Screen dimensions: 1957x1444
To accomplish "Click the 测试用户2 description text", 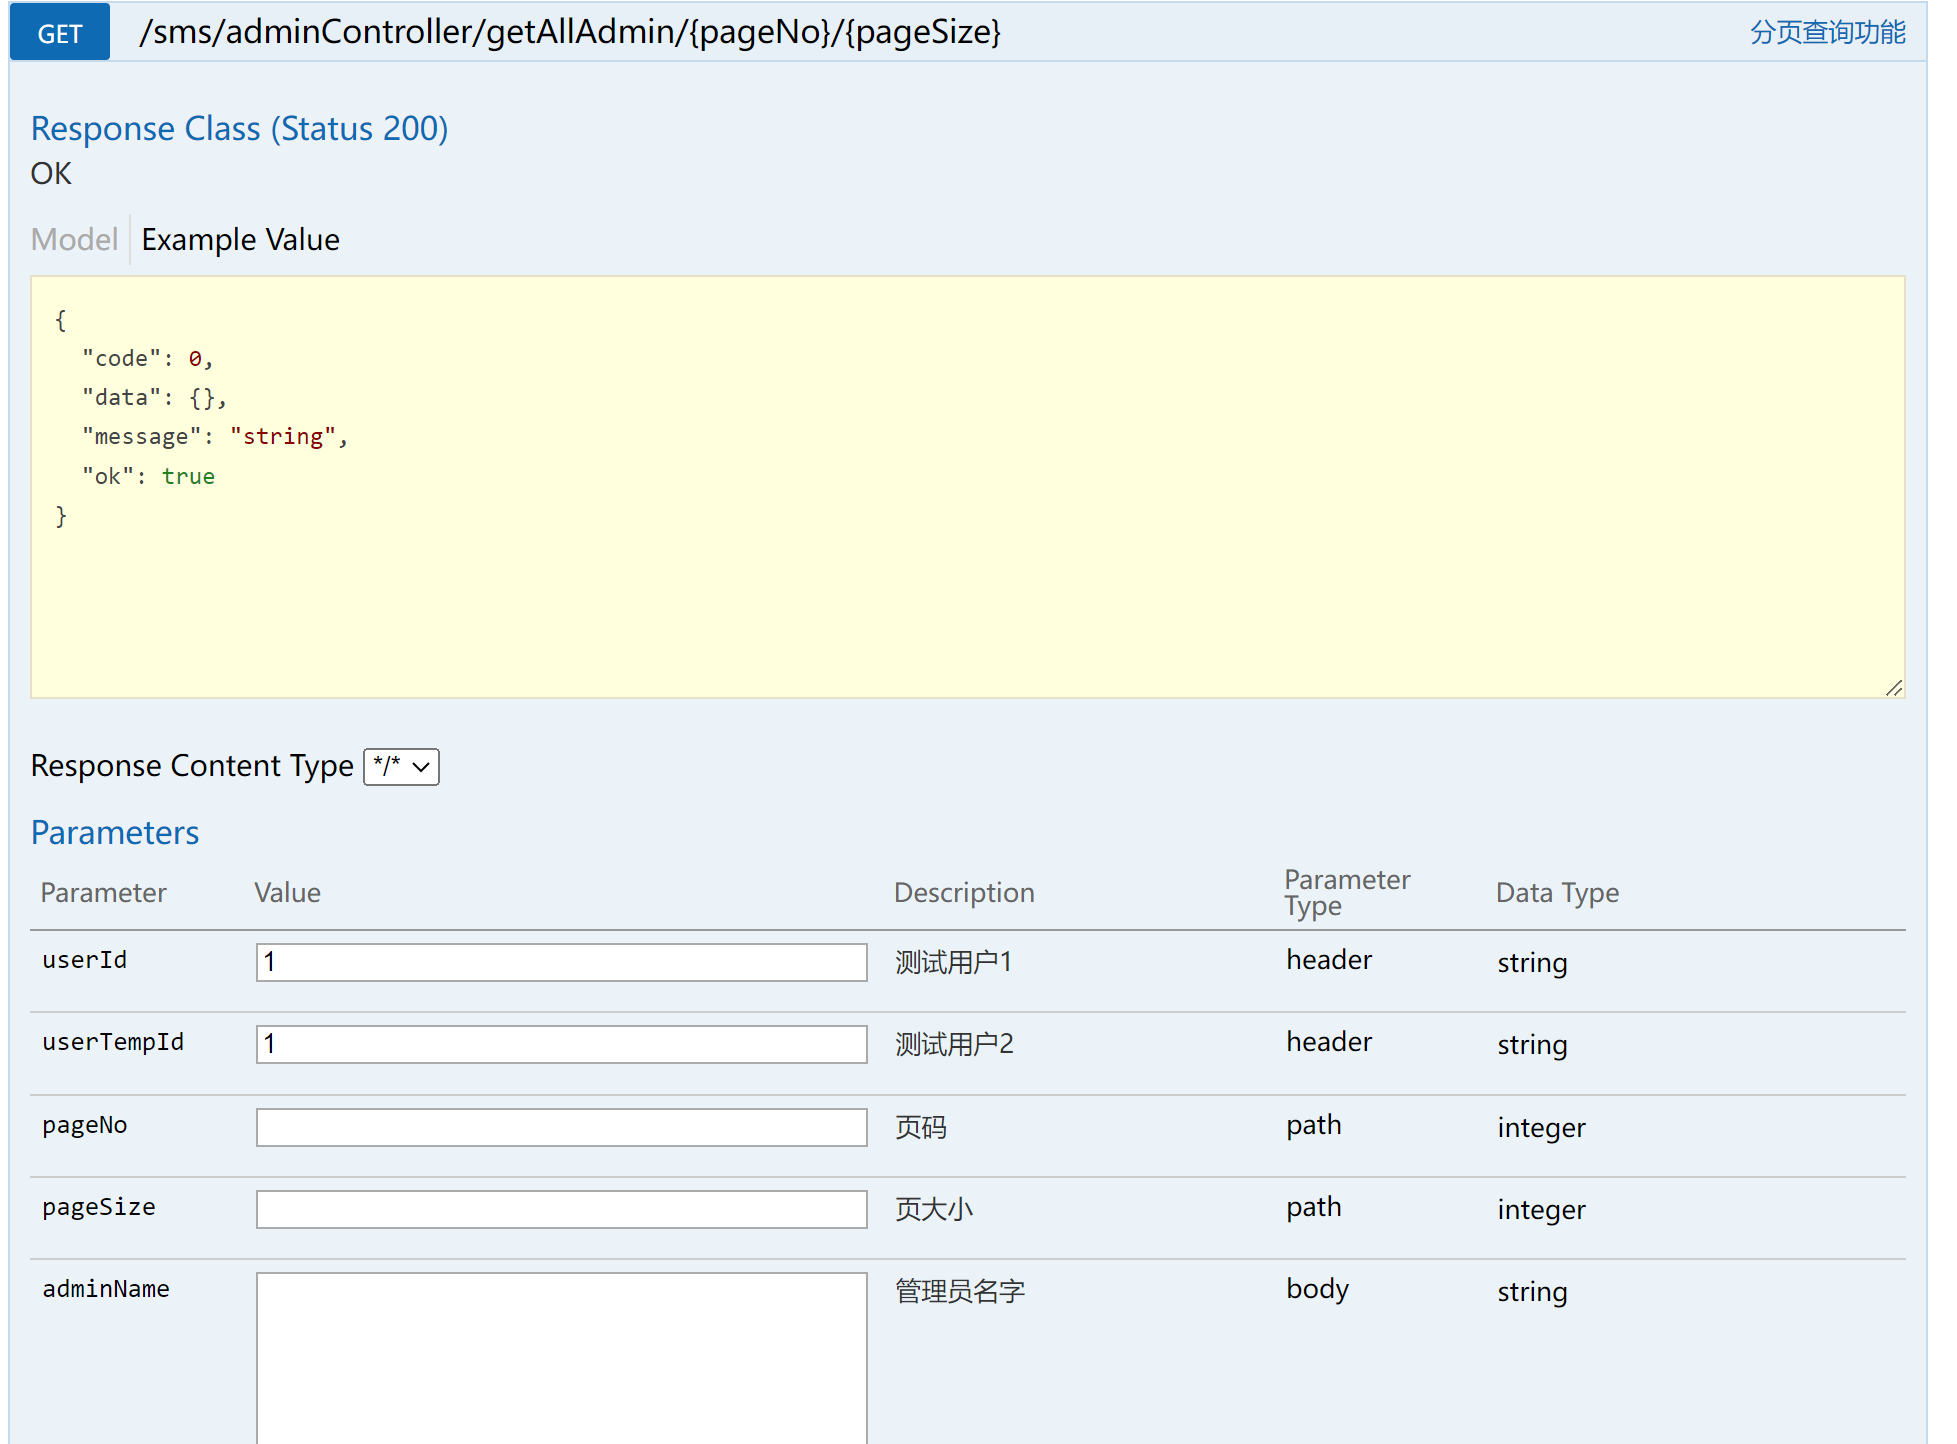I will 954,1044.
